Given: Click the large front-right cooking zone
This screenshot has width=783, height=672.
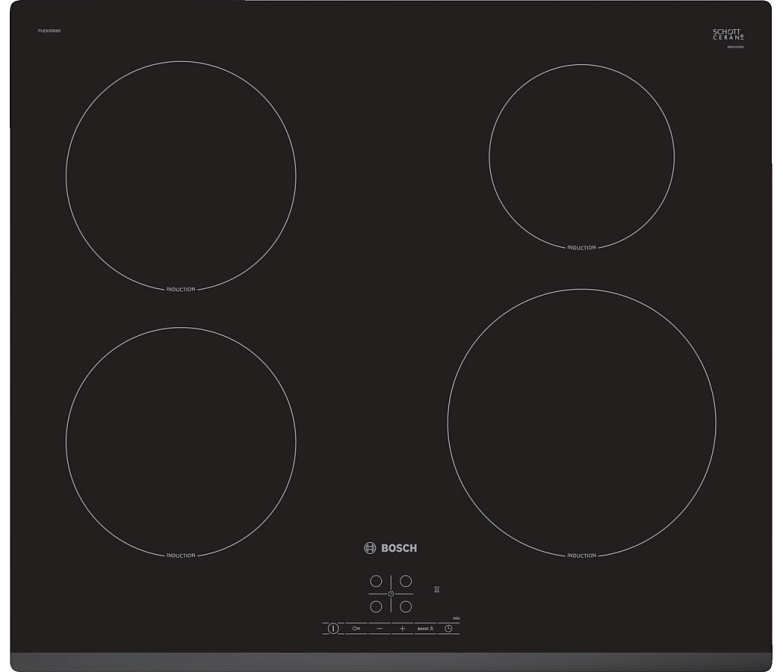Looking at the screenshot, I should 581,422.
